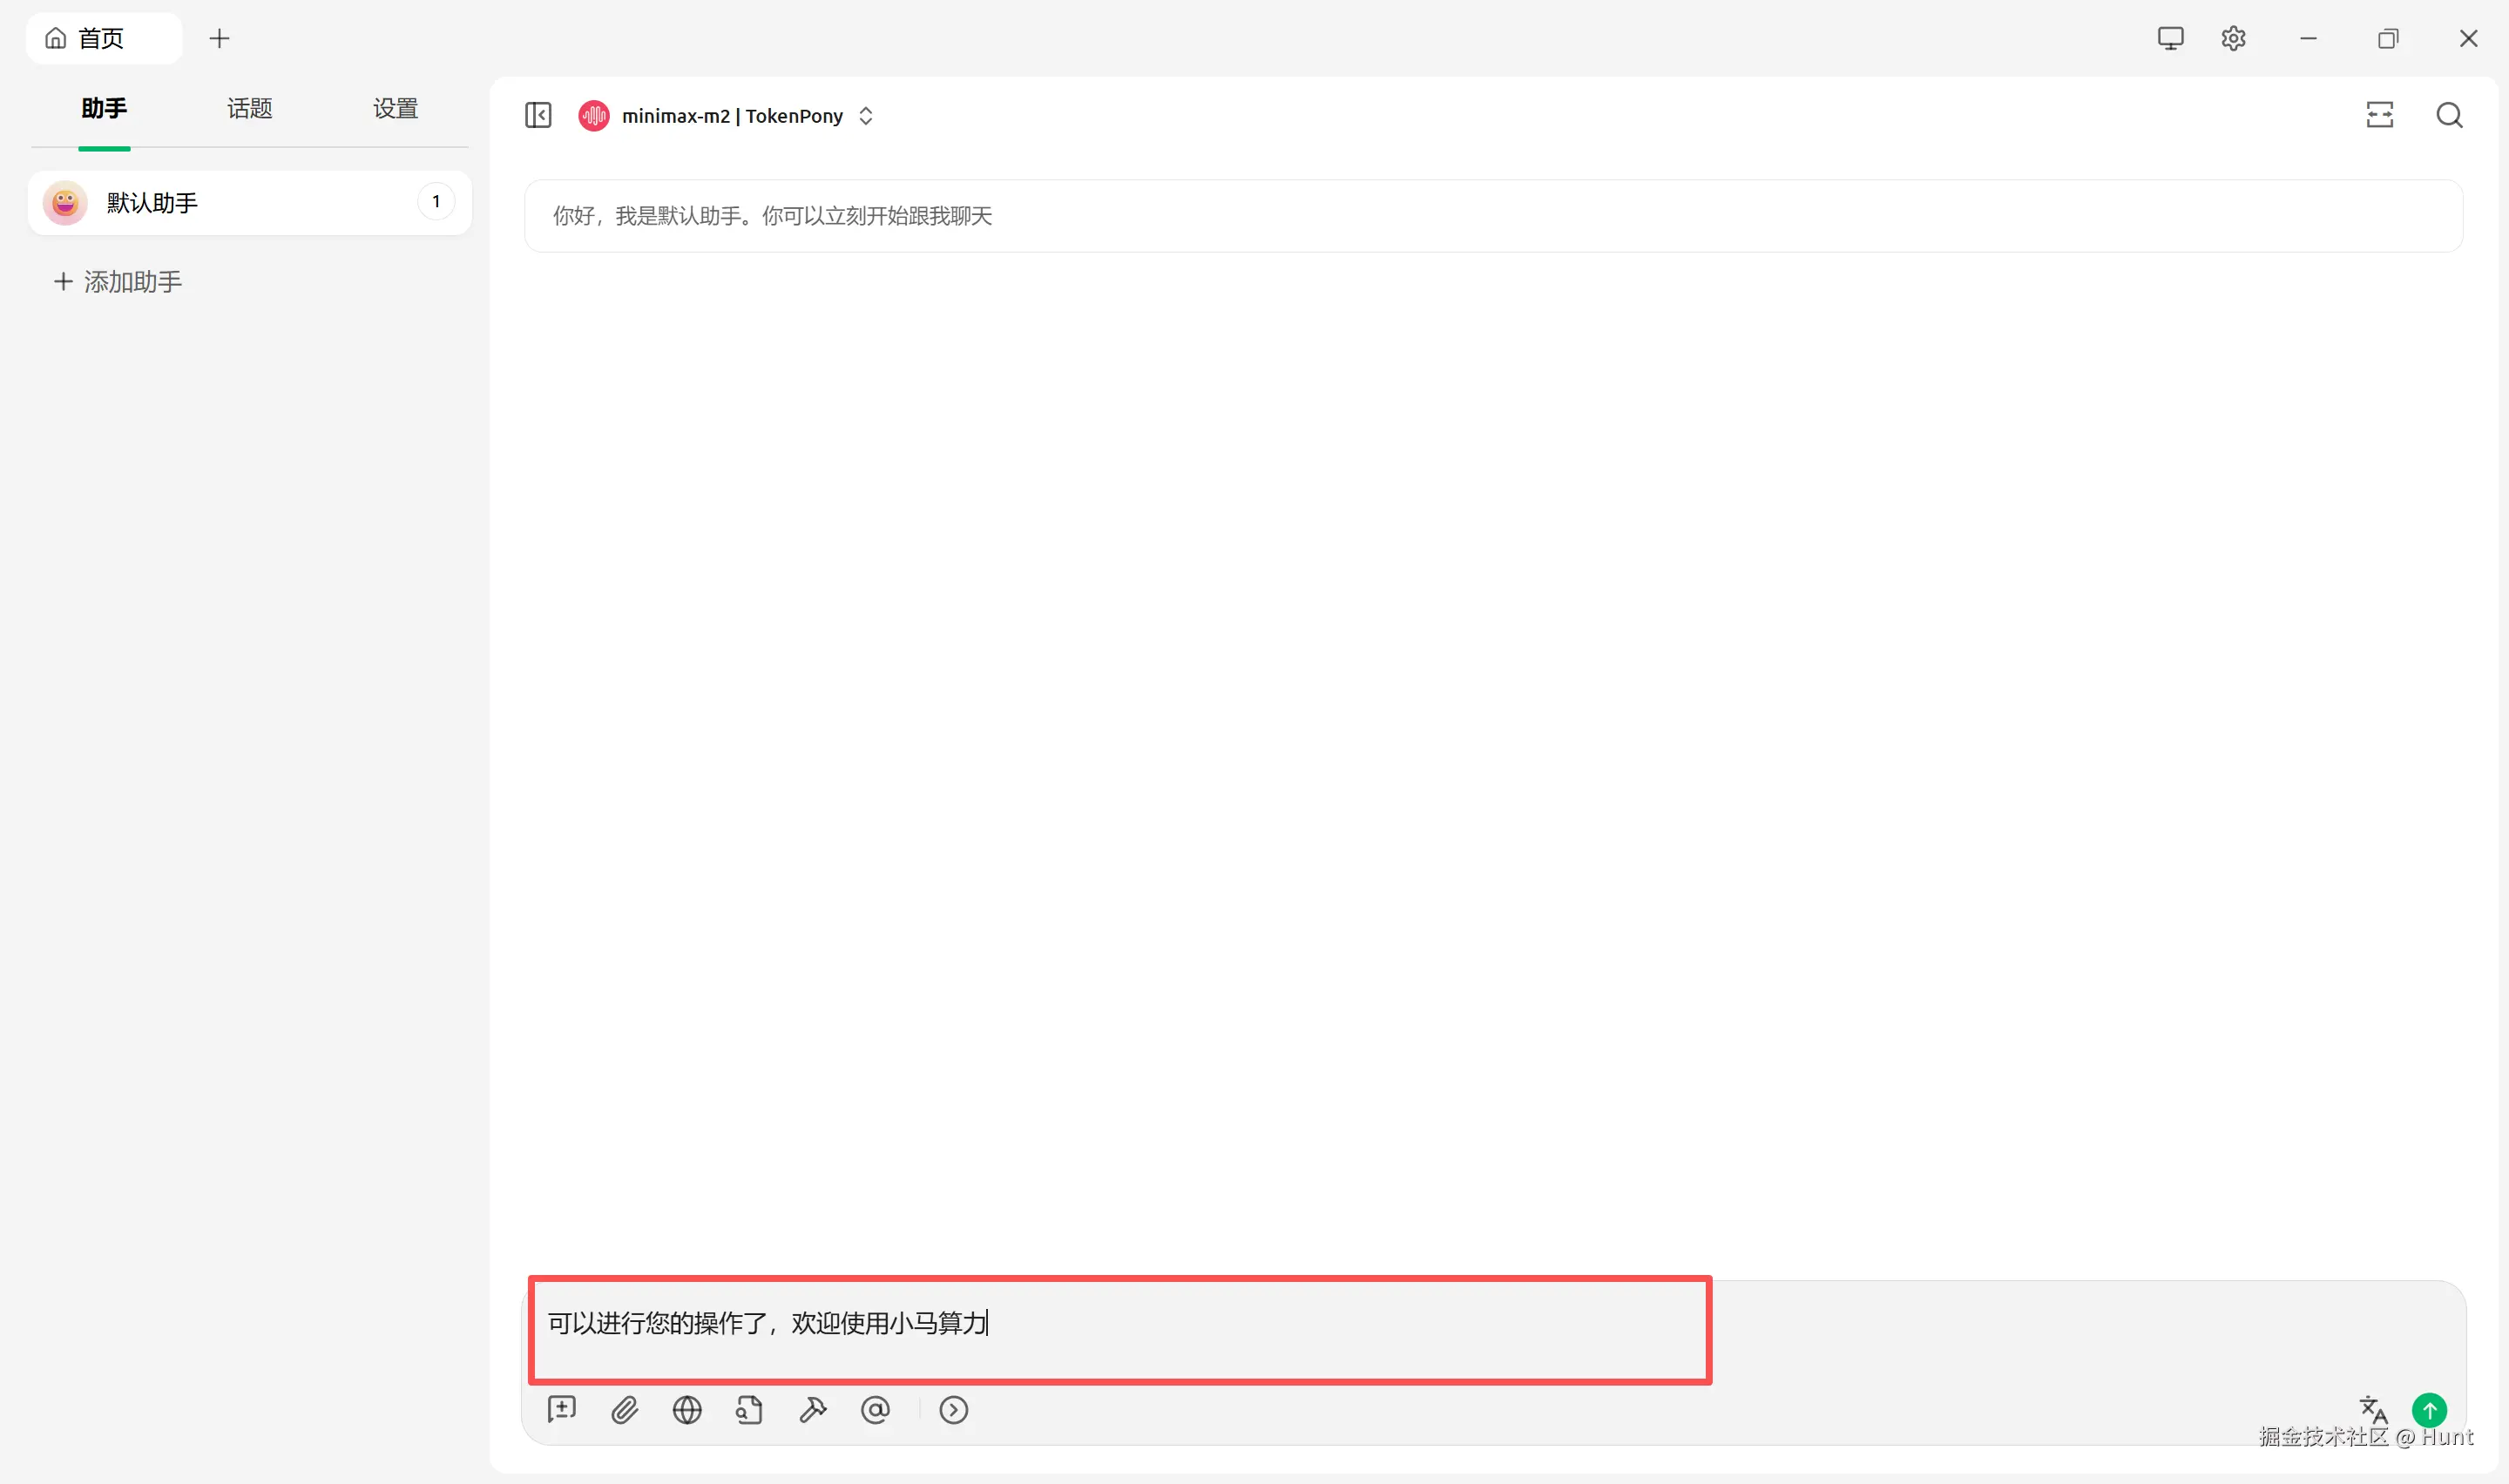Open the search magnifier icon
Viewport: 2509px width, 1484px height.
click(2448, 115)
